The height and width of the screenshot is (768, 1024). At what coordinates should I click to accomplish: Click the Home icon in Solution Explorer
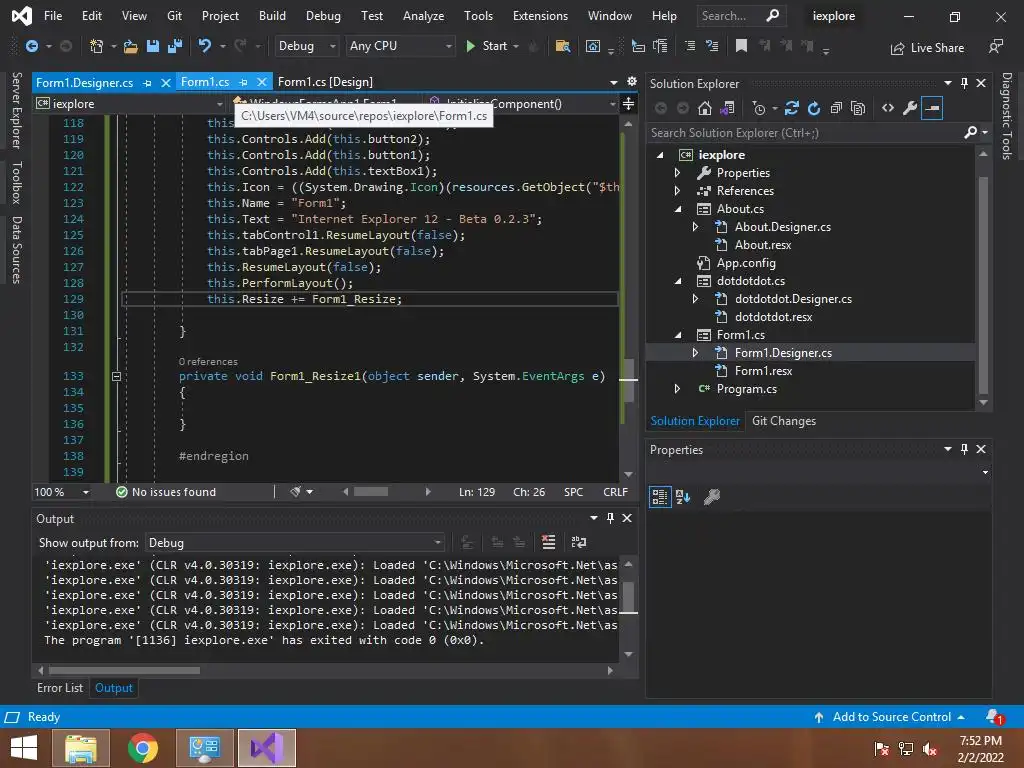(x=705, y=108)
